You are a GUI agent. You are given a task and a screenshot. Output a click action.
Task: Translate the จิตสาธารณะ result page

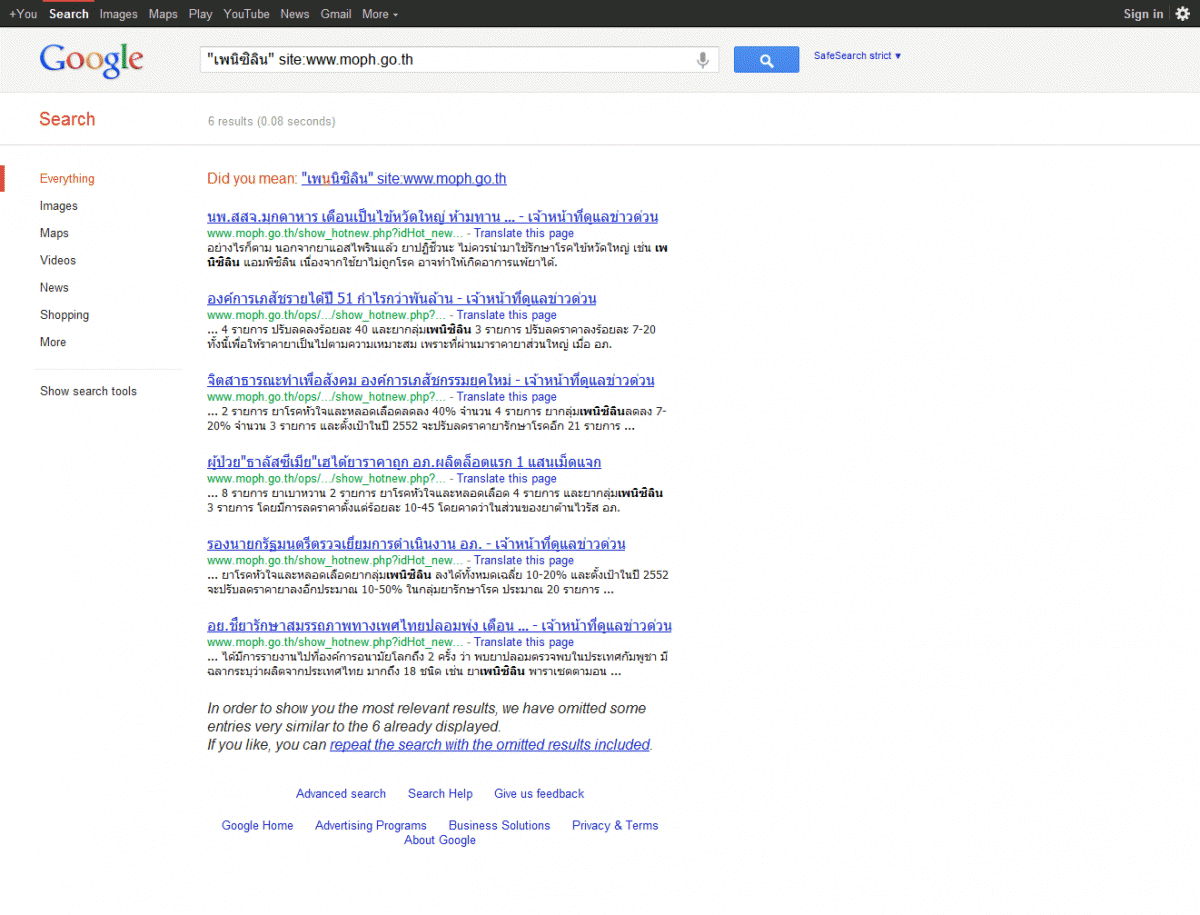coord(507,397)
